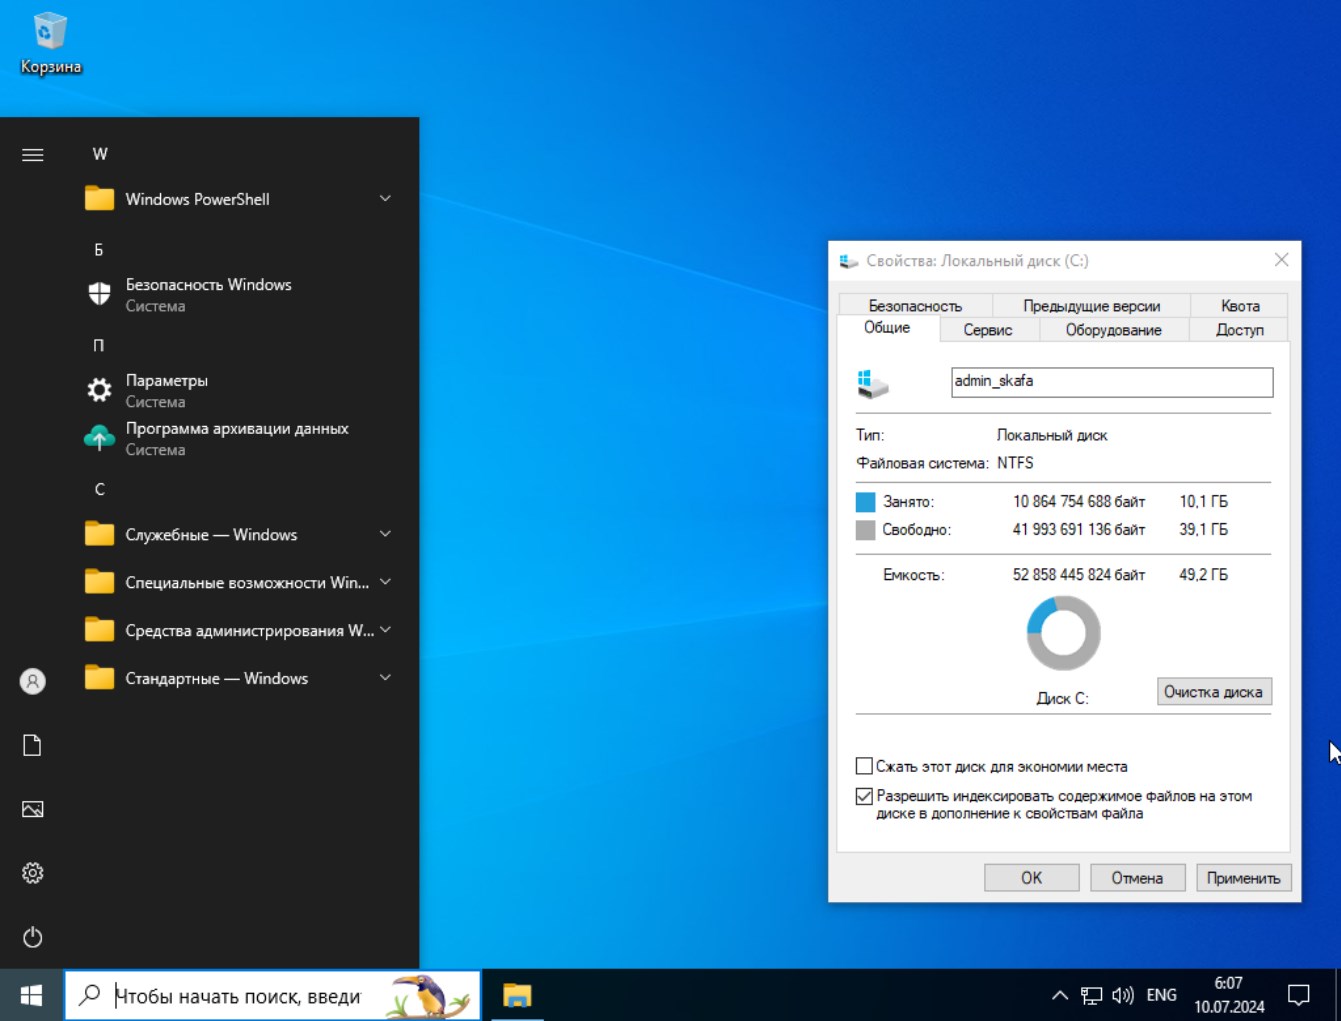Switch to the Сервис tab

coord(987,330)
